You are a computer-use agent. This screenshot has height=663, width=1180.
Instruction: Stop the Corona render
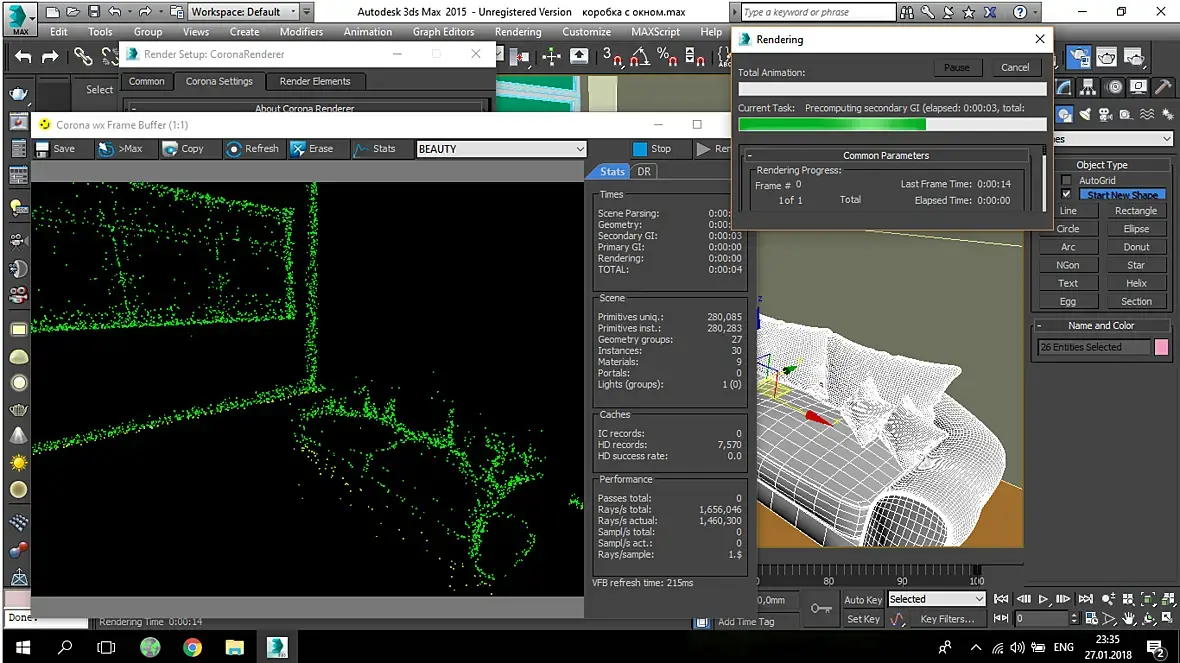pos(651,149)
